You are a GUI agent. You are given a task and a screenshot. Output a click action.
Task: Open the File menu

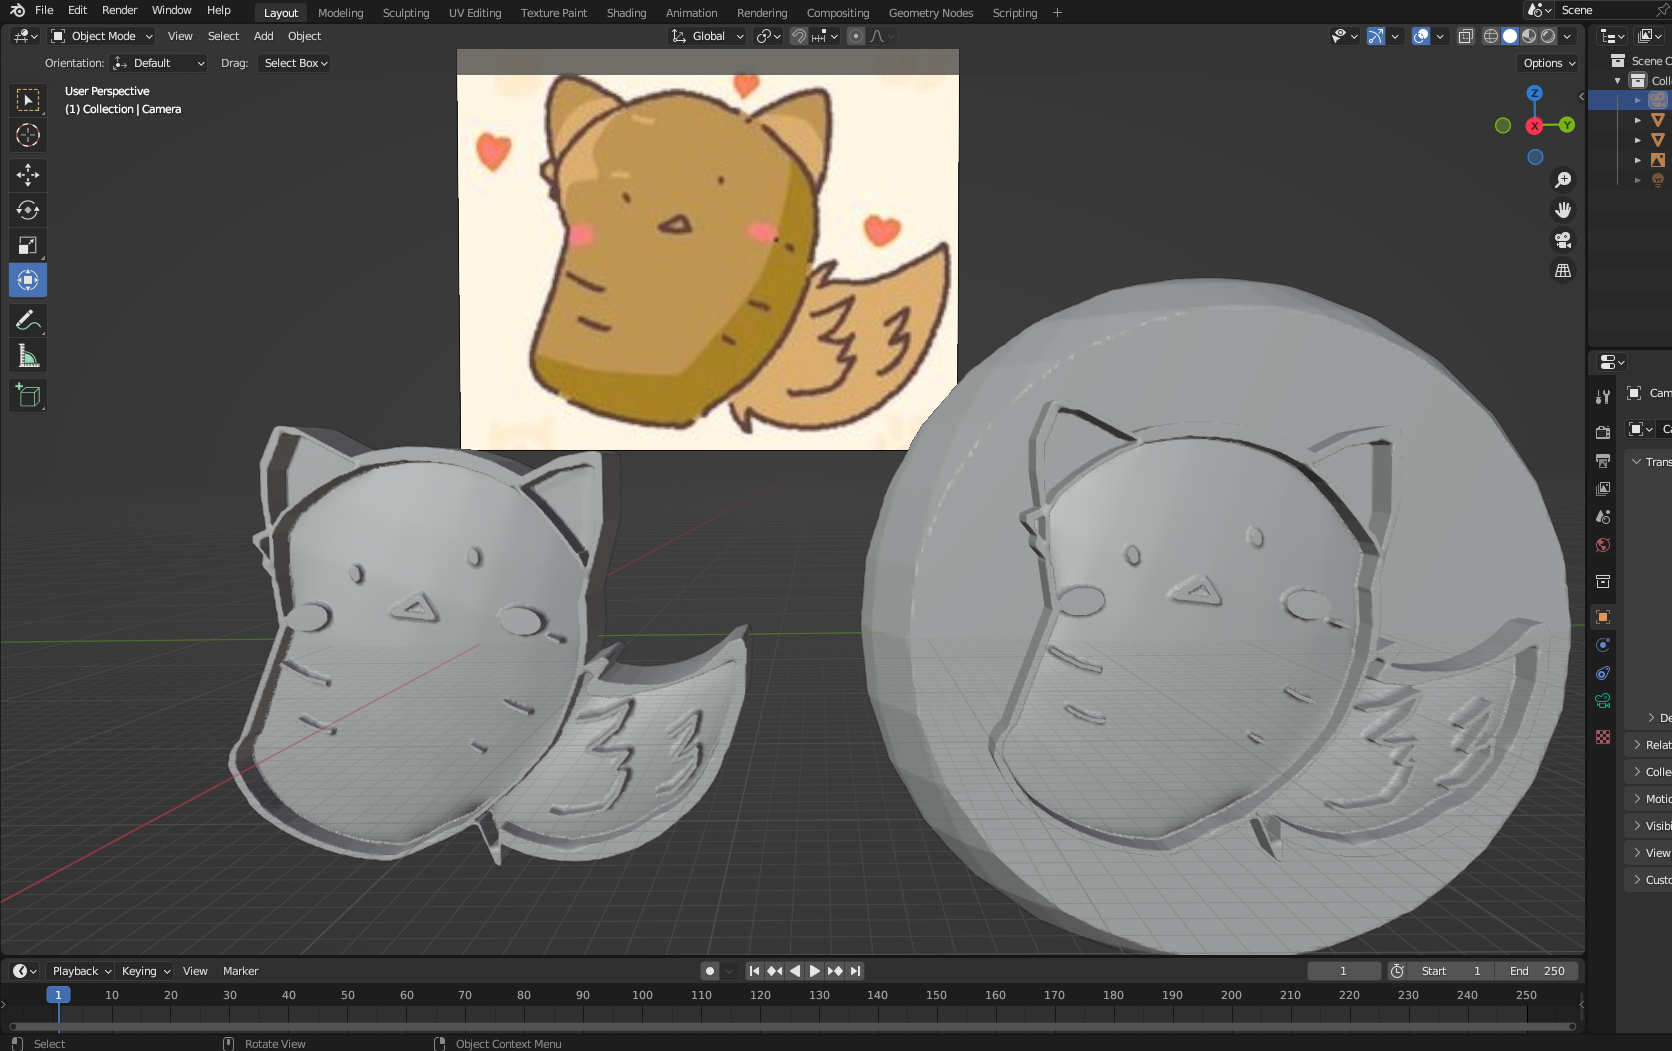click(x=44, y=10)
